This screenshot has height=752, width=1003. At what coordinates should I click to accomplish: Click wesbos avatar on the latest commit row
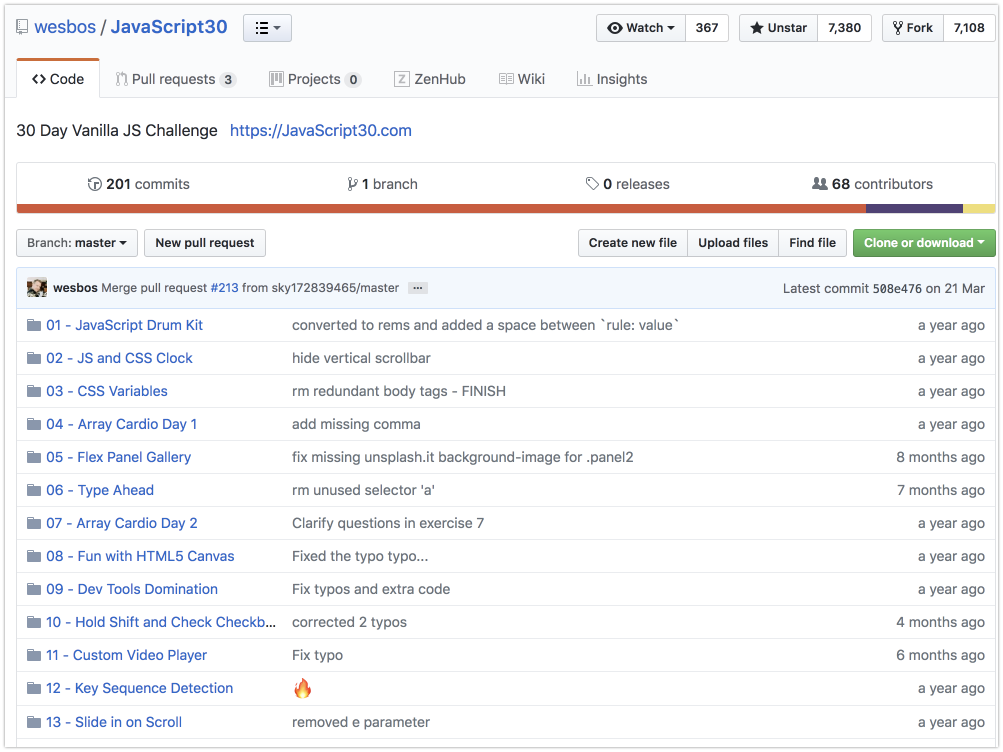click(37, 288)
